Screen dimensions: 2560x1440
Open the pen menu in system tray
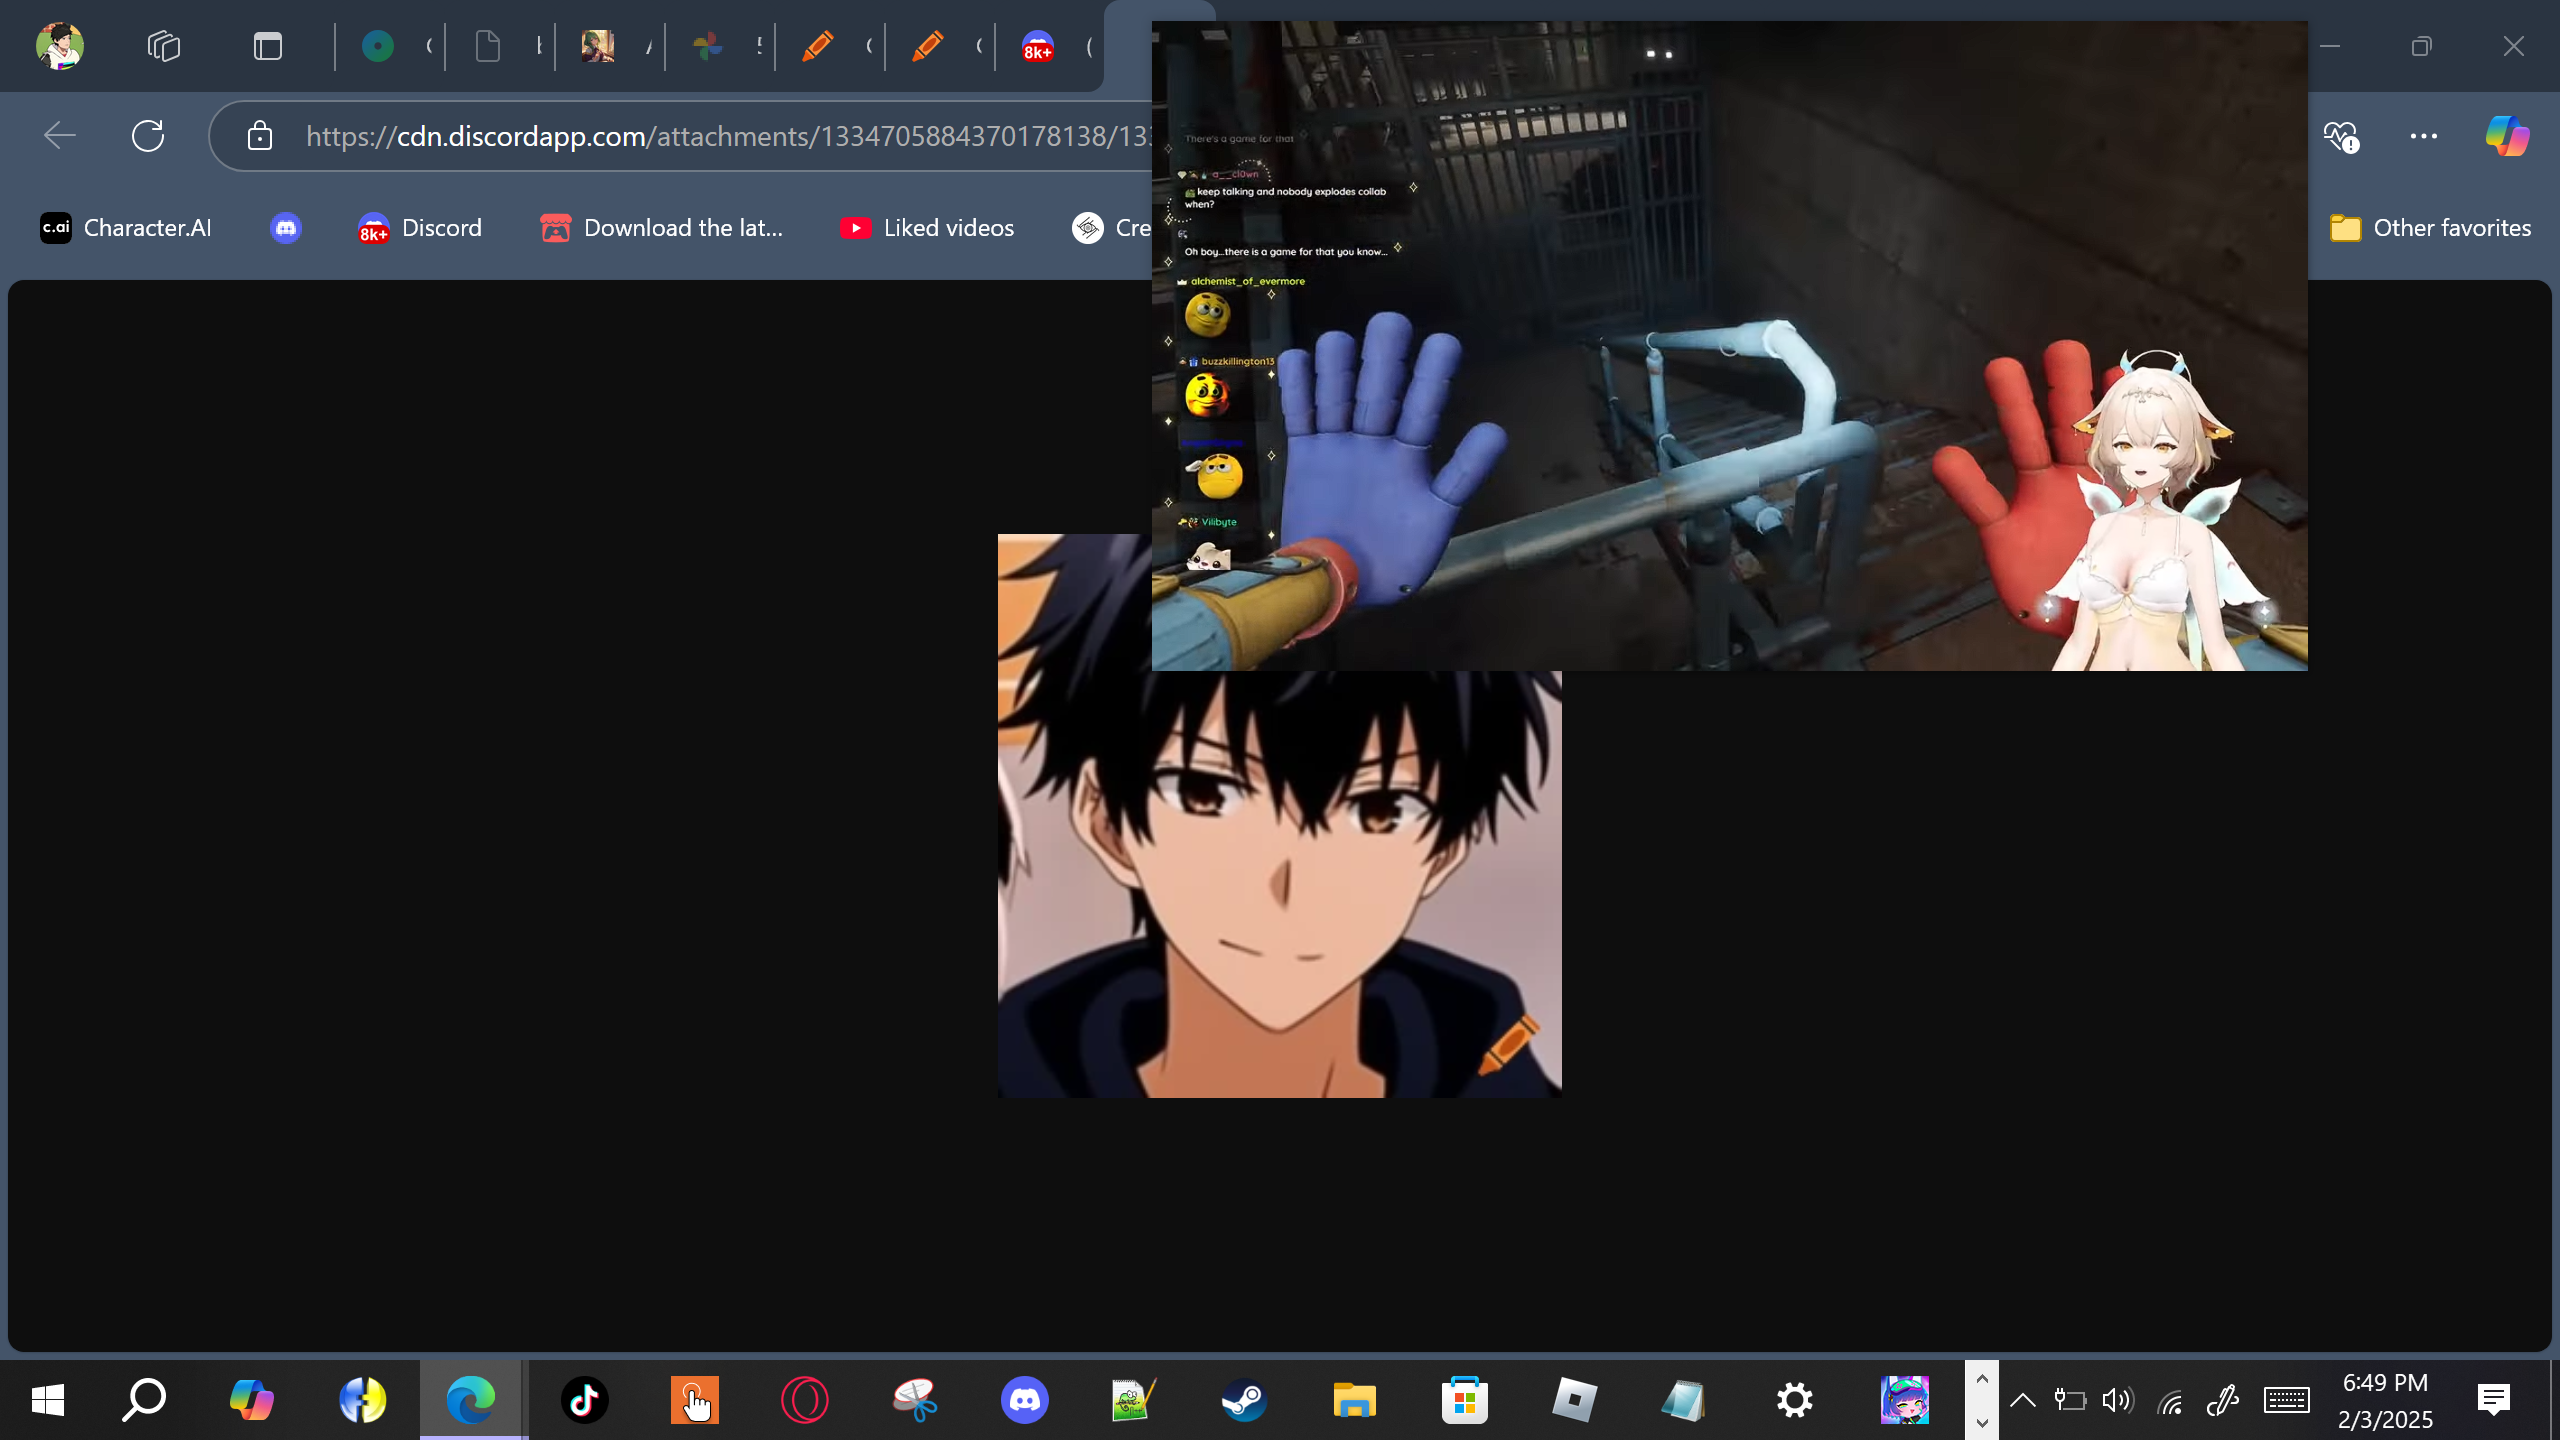click(x=2222, y=1400)
